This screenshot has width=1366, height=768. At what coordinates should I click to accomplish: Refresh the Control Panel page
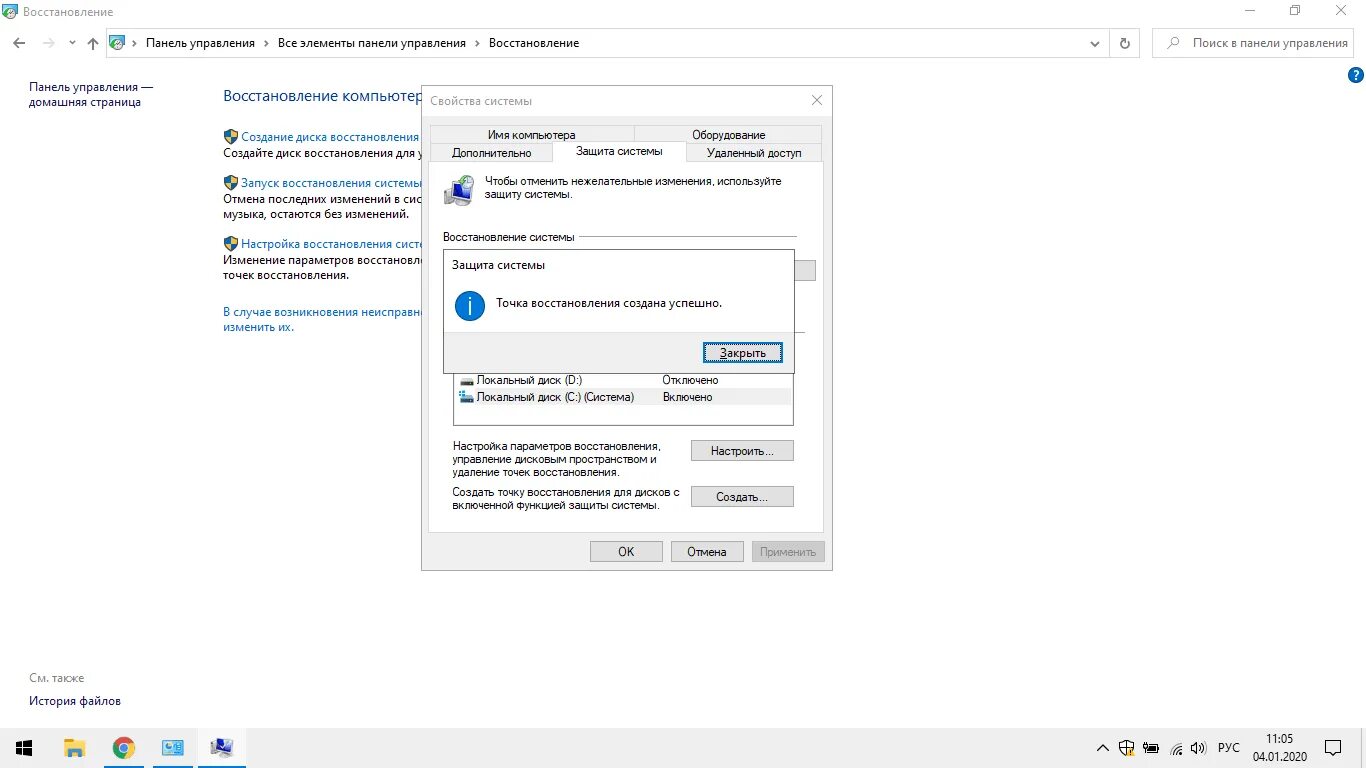click(1125, 43)
